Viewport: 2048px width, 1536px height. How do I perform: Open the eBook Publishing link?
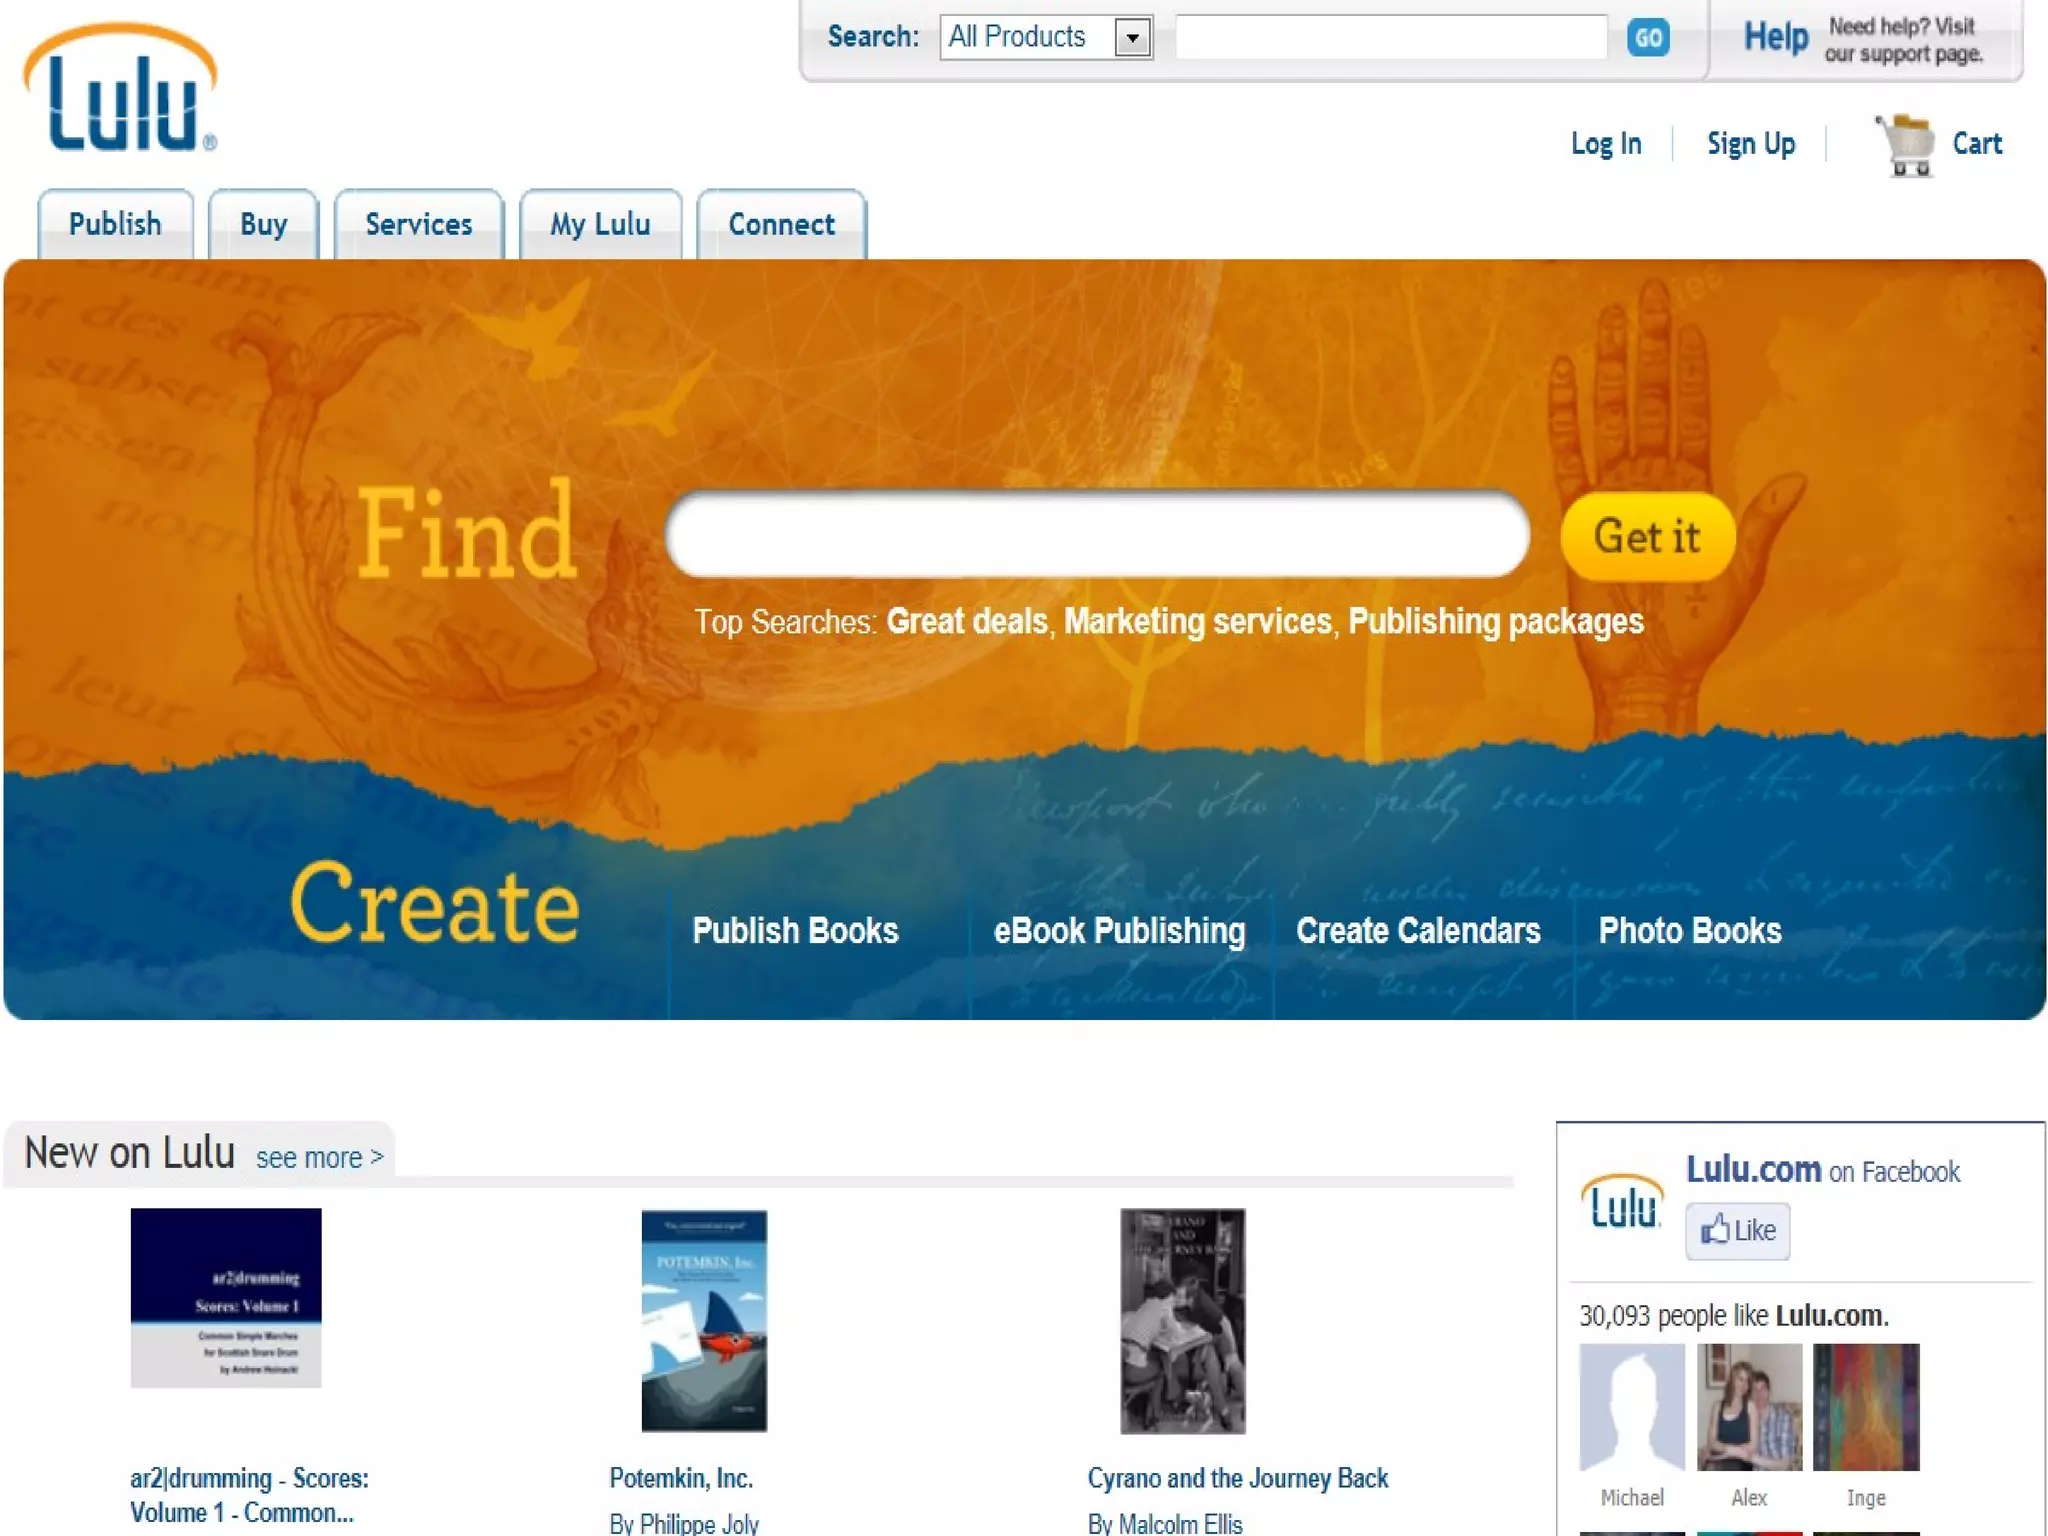click(1118, 931)
